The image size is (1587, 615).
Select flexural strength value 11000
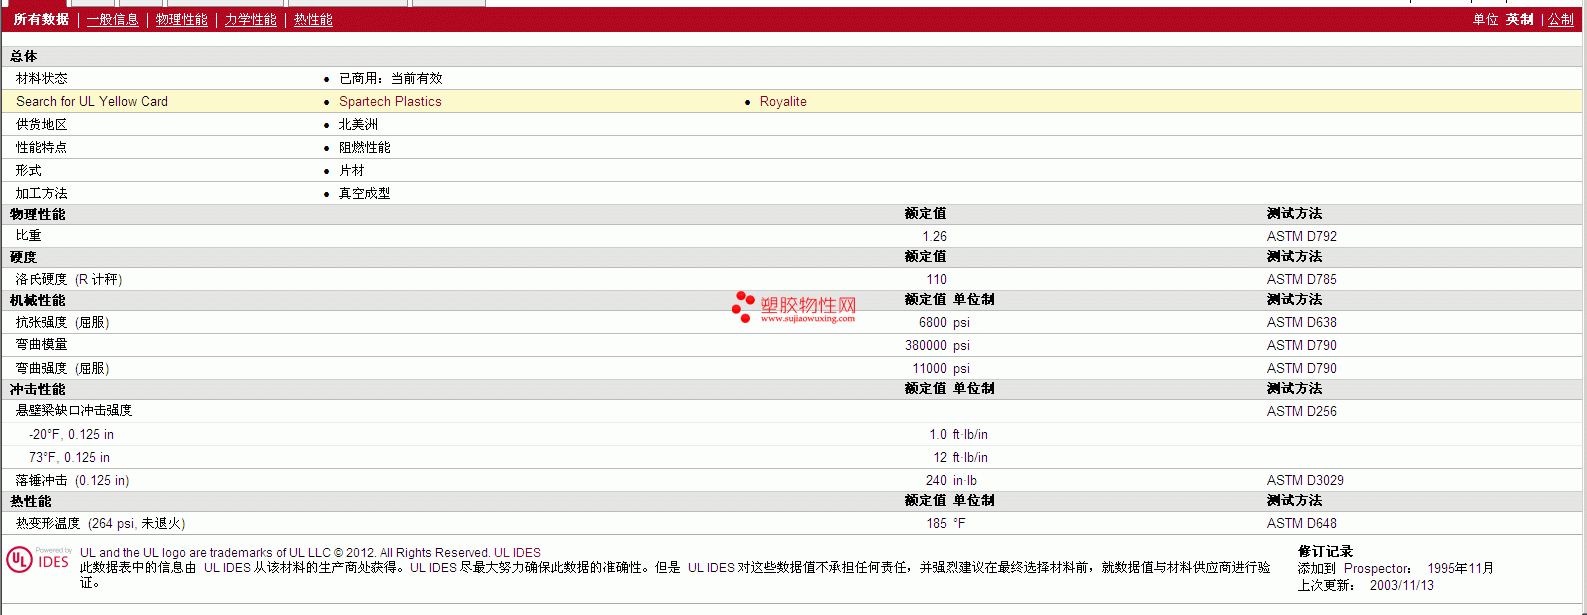click(929, 368)
